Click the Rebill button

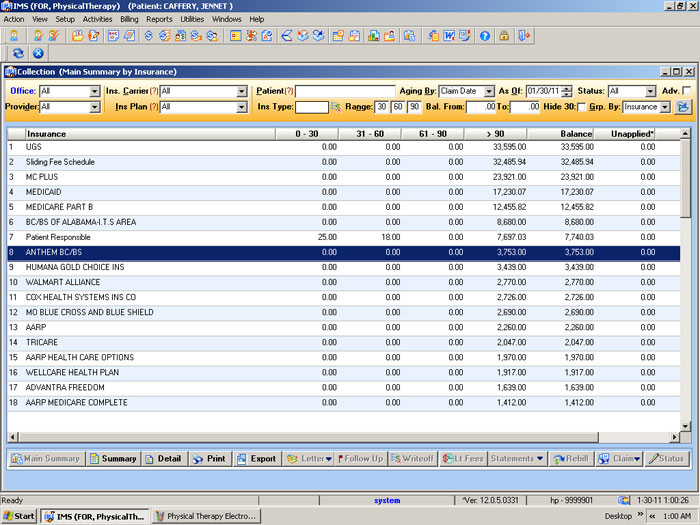571,458
